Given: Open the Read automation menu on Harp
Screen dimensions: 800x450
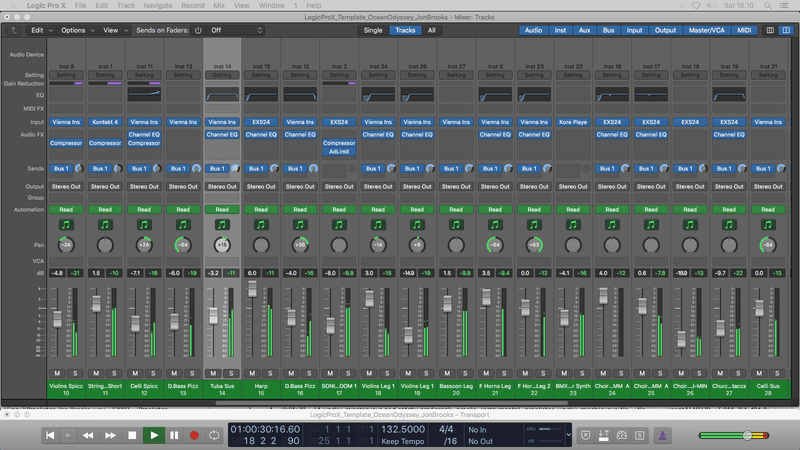Looking at the screenshot, I should tap(261, 209).
